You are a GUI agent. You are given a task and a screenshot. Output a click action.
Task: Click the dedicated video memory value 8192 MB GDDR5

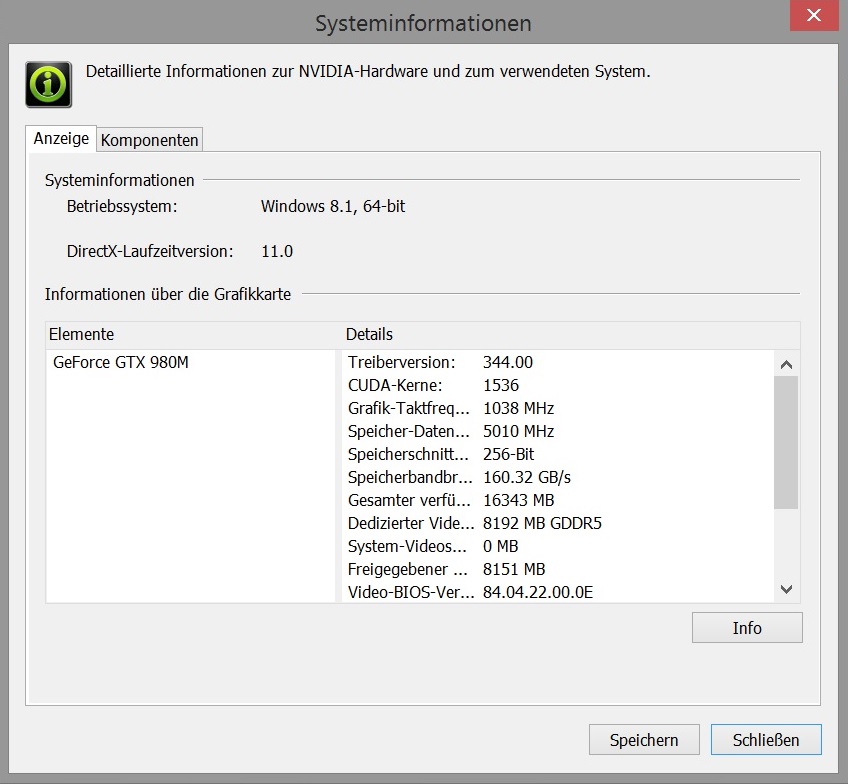[542, 523]
